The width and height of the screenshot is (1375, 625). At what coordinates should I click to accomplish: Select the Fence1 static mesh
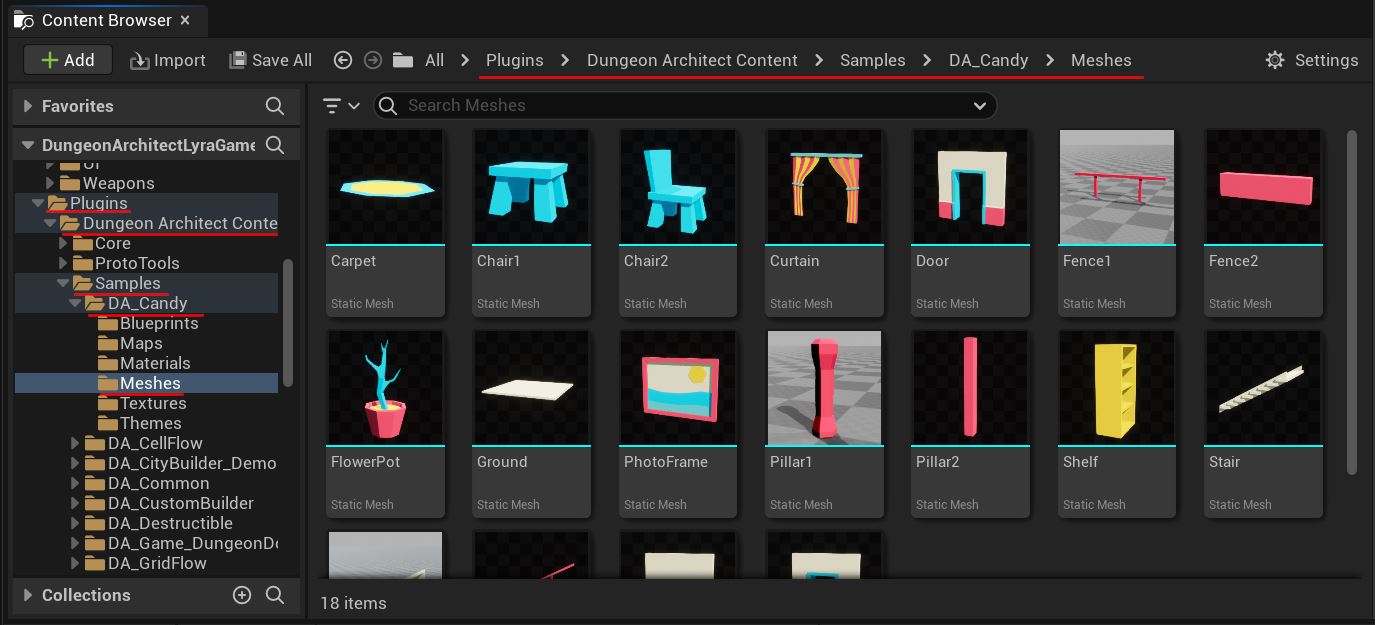pyautogui.click(x=1117, y=223)
